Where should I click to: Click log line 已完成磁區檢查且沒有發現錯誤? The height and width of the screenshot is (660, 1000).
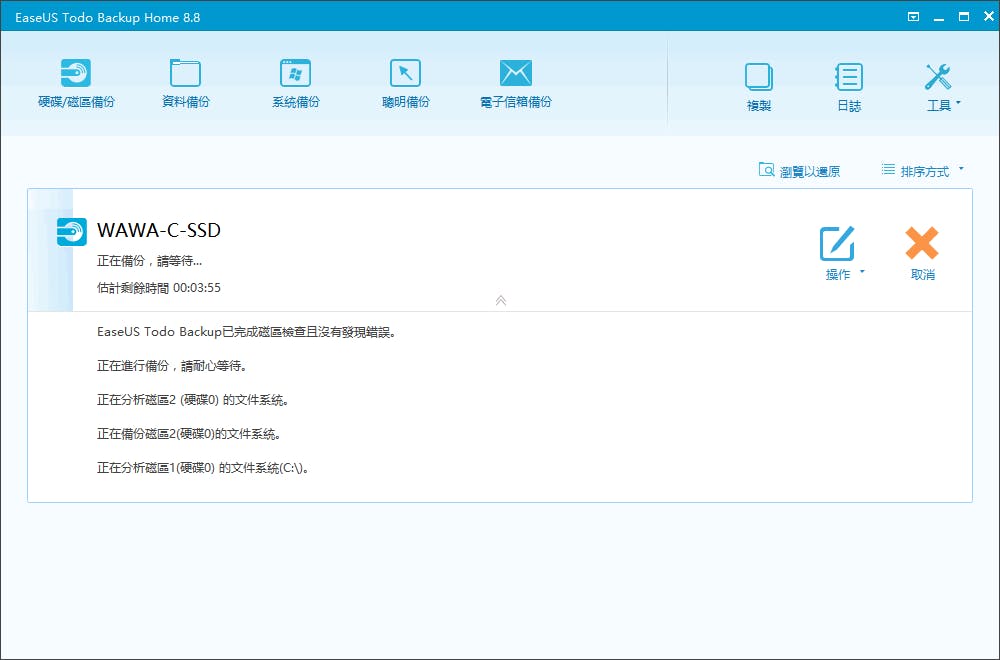pos(246,332)
